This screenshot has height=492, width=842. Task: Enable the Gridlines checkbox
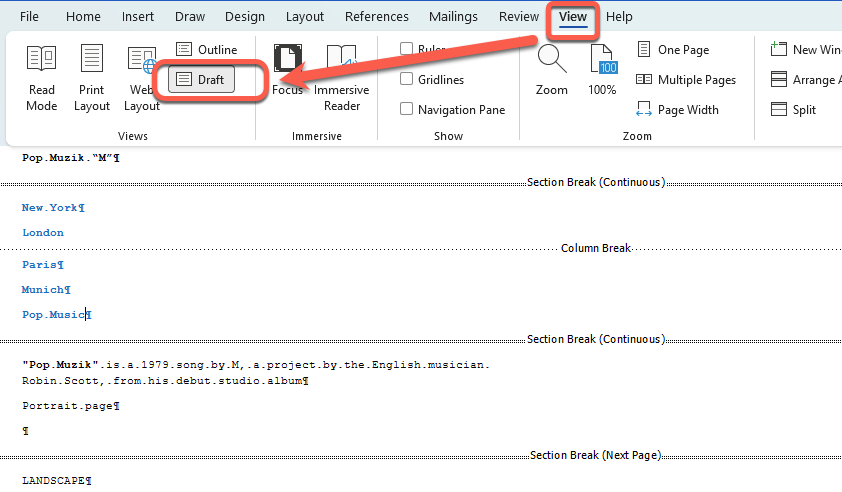[x=407, y=79]
